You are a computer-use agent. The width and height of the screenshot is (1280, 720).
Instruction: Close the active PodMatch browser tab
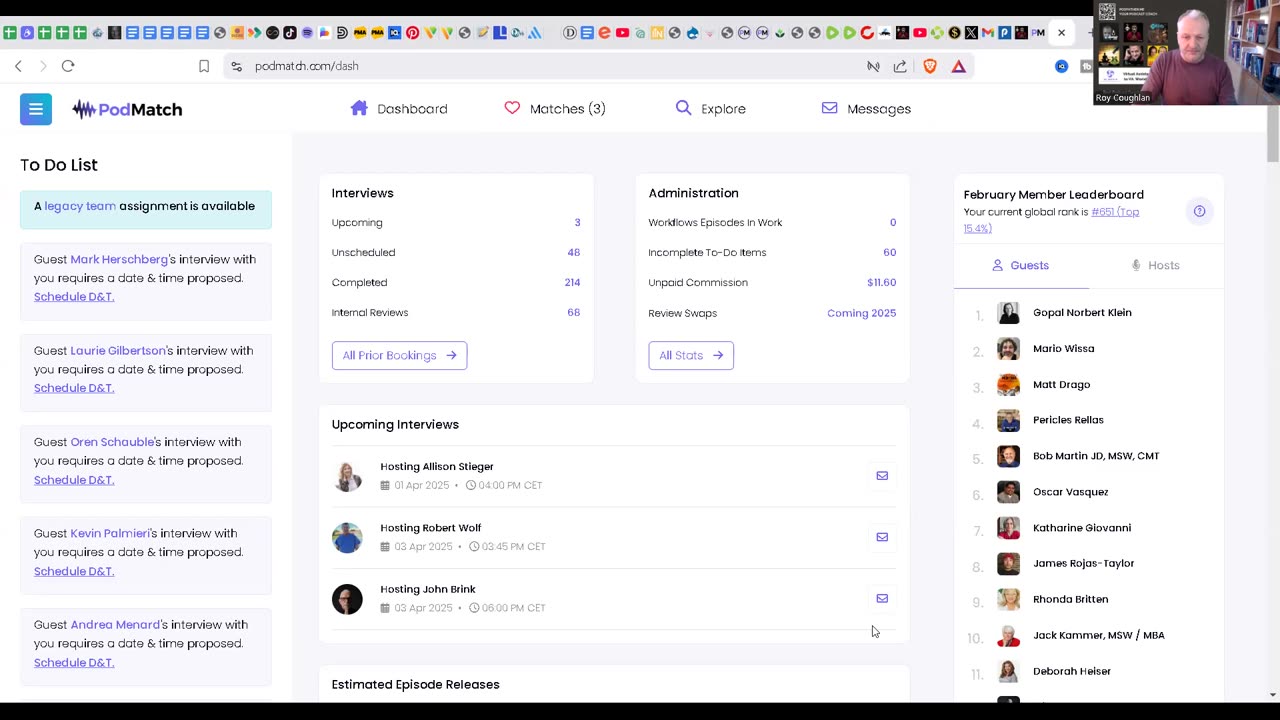click(1061, 33)
